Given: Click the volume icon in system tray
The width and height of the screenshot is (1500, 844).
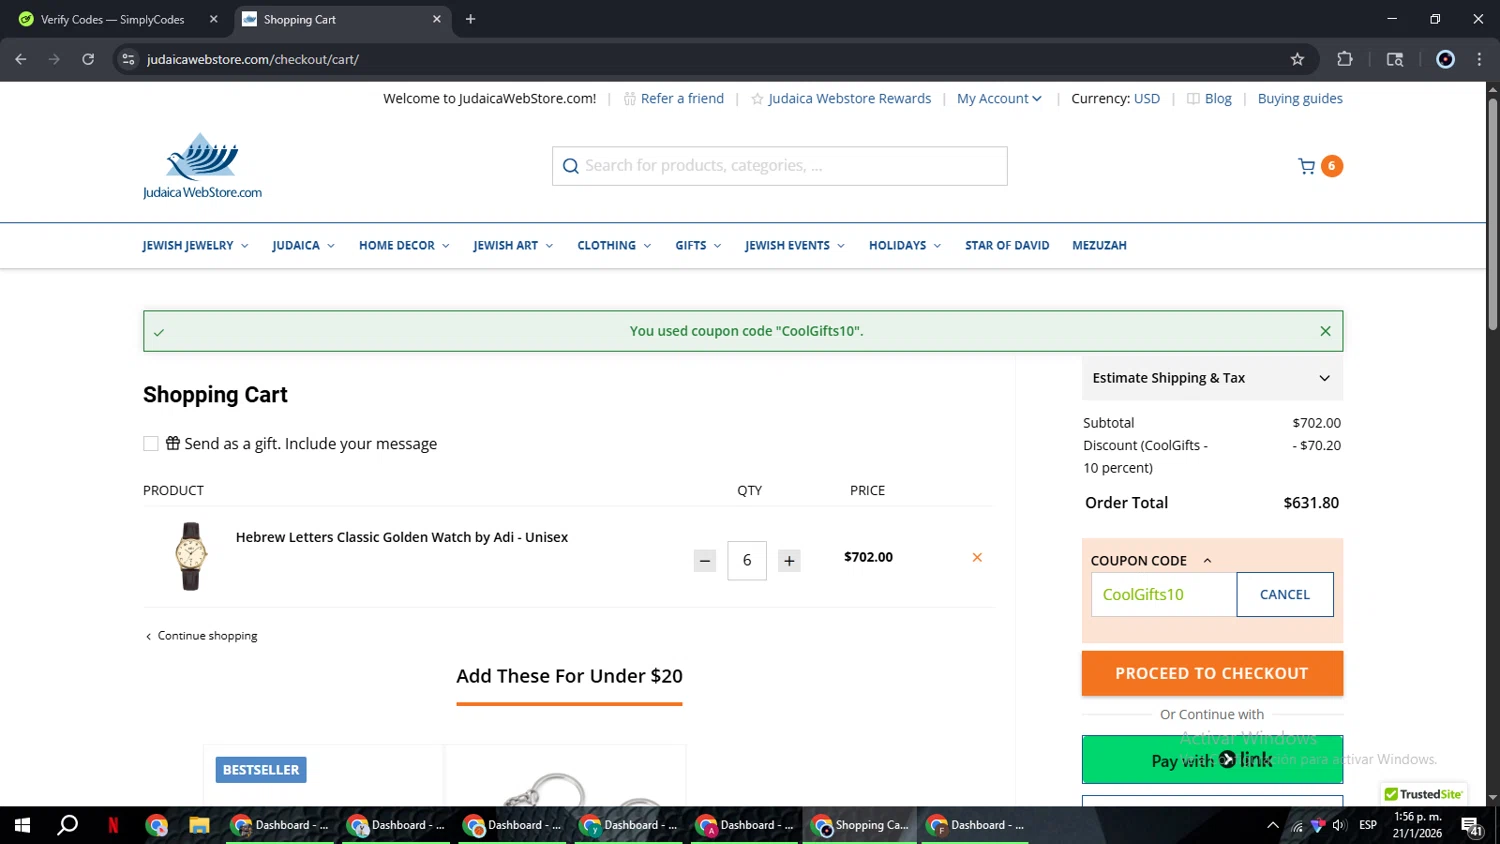Looking at the screenshot, I should click(x=1339, y=825).
